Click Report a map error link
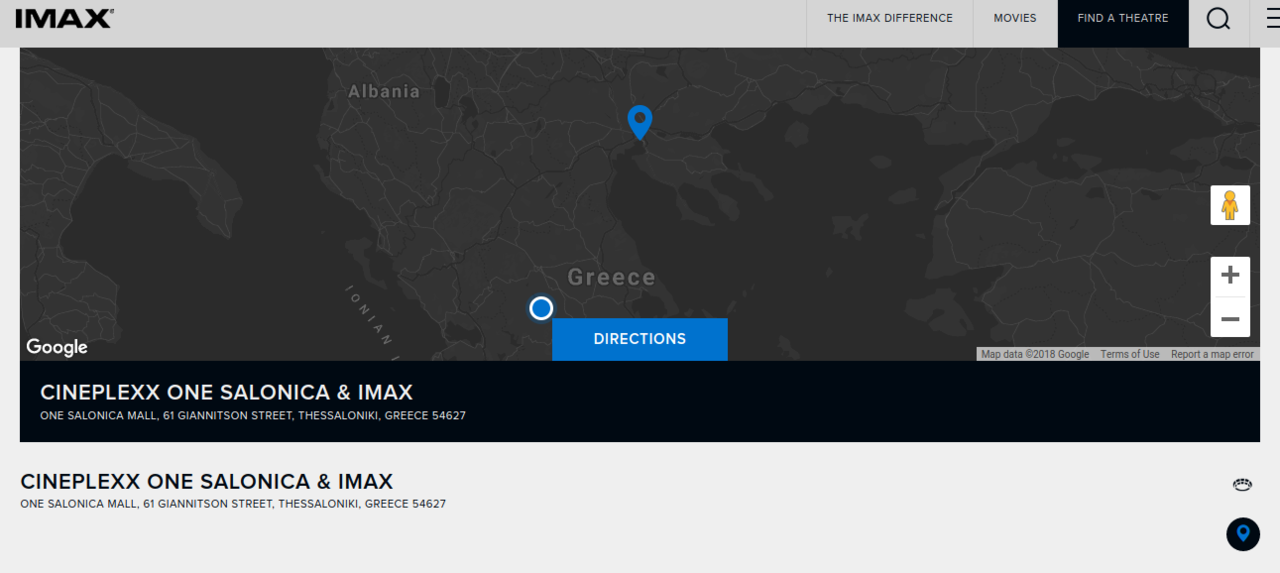 point(1212,354)
